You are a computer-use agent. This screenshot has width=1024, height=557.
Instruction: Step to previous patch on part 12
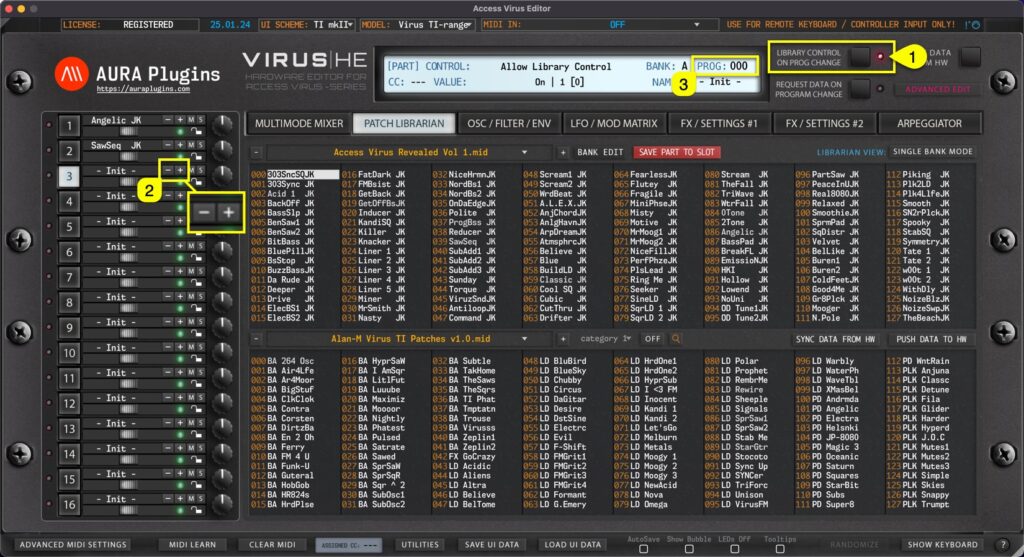click(x=168, y=398)
